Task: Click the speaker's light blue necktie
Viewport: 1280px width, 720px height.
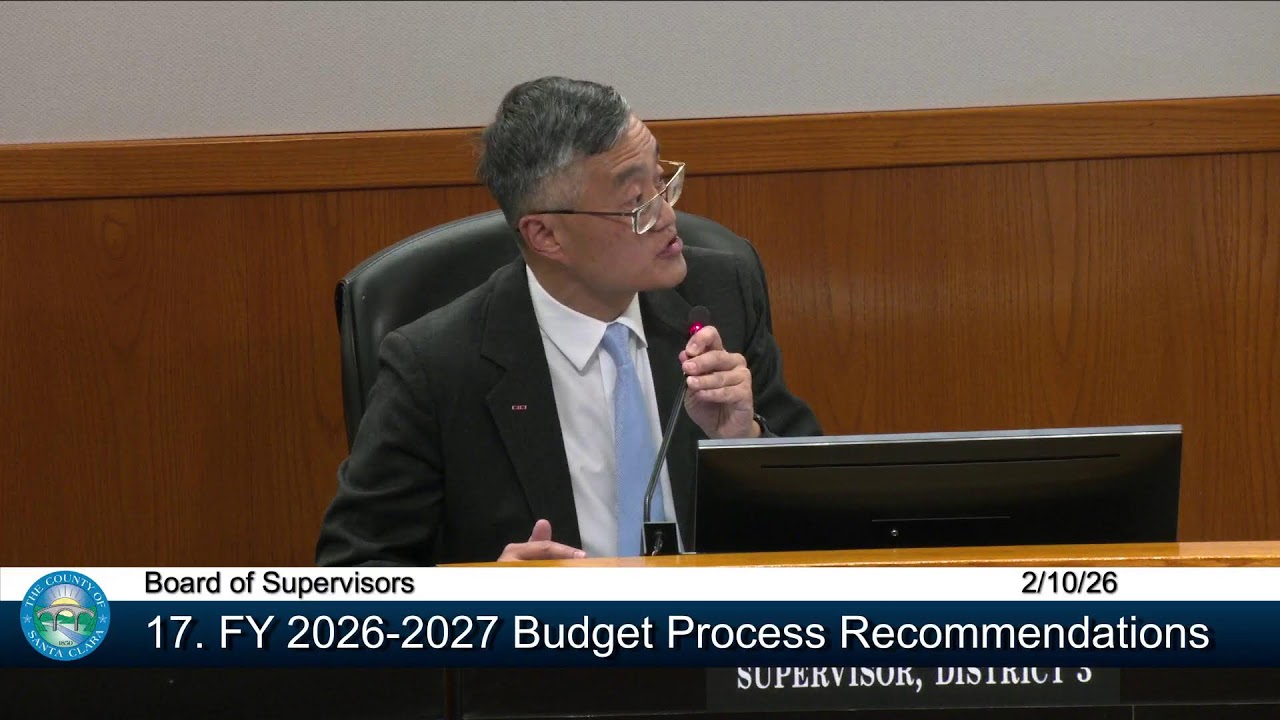Action: (x=630, y=437)
